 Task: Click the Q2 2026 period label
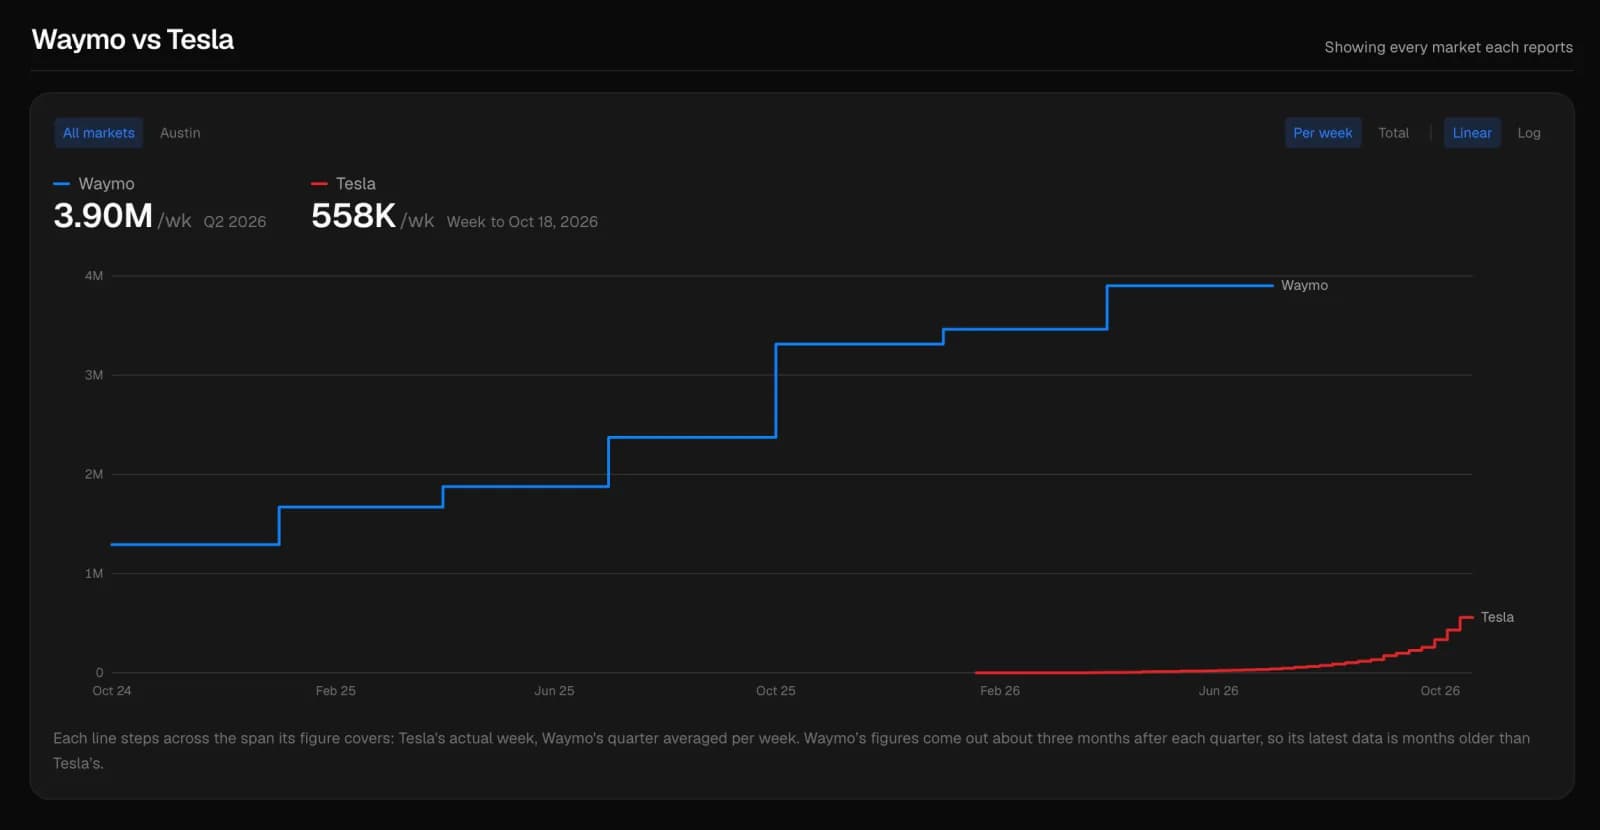coord(235,222)
